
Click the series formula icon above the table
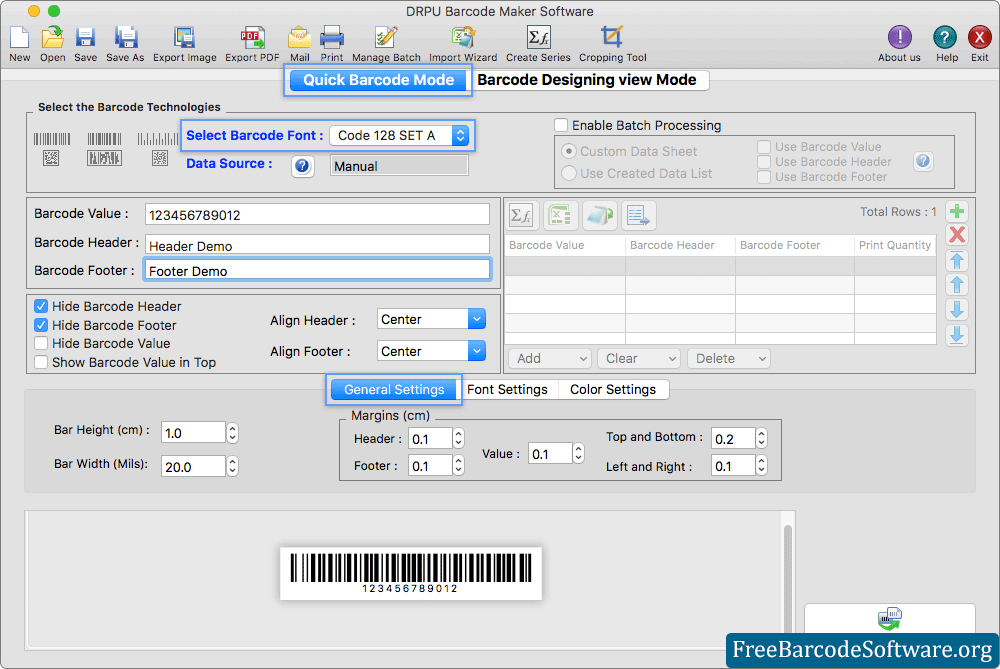click(522, 216)
